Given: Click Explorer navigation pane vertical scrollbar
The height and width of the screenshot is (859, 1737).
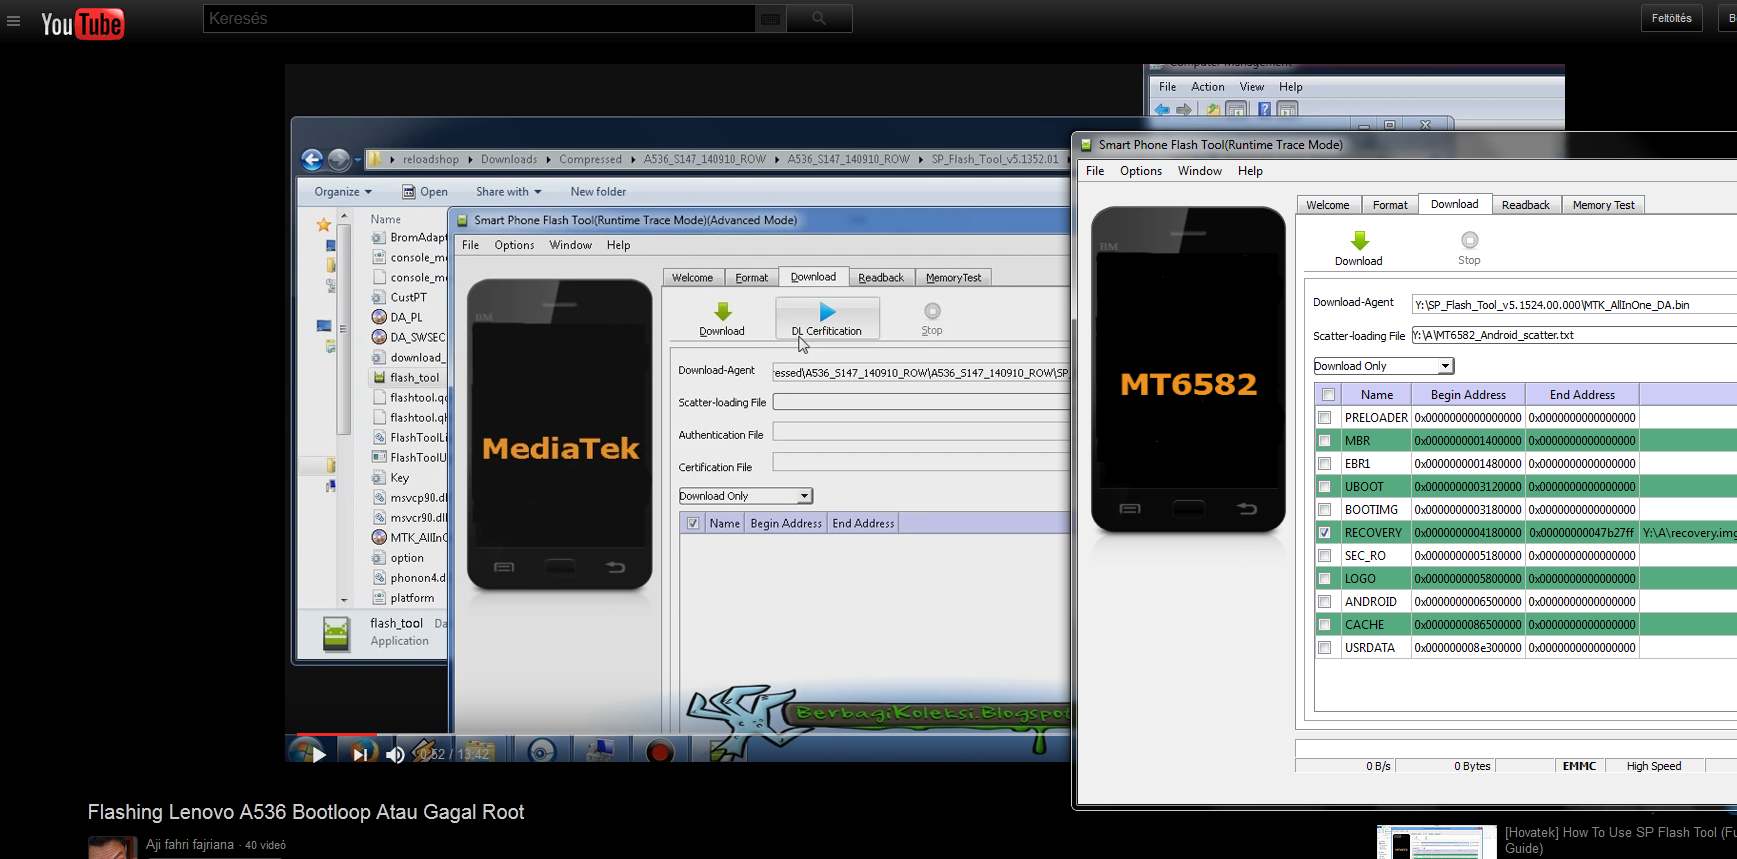Looking at the screenshot, I should coord(344,410).
